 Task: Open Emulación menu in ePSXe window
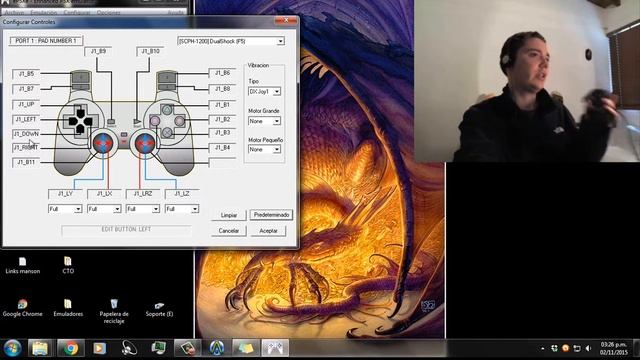click(x=43, y=13)
